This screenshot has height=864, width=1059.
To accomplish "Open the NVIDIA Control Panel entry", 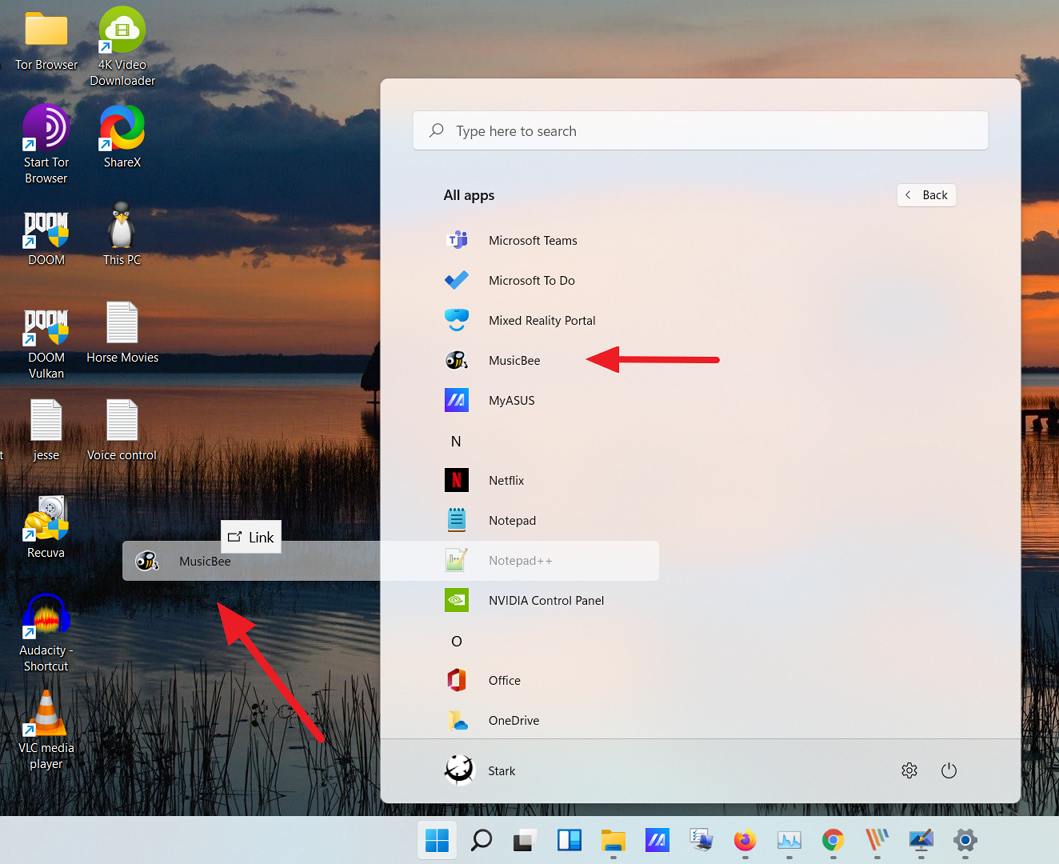I will point(545,600).
